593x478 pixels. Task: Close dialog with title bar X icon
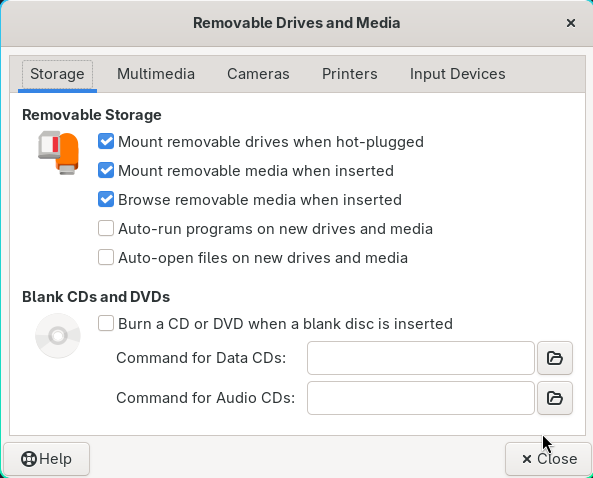coord(571,23)
